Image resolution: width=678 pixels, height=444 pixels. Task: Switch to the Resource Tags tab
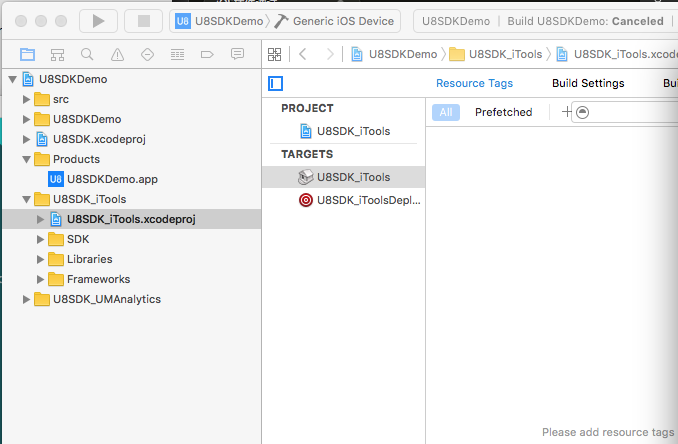pos(474,83)
